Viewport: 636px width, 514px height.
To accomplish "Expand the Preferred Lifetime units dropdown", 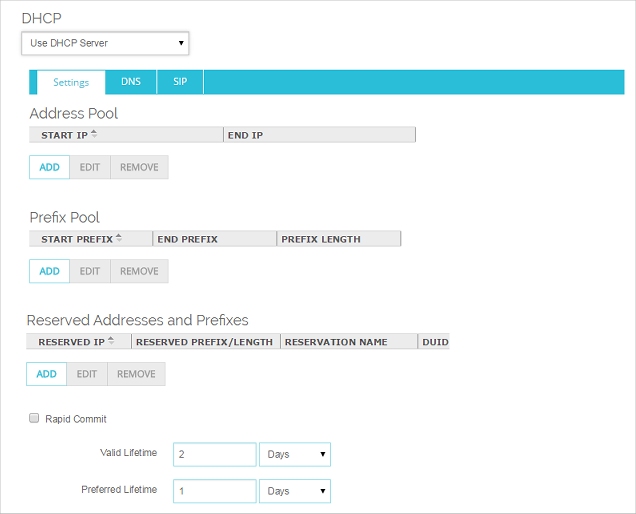I will pos(295,491).
